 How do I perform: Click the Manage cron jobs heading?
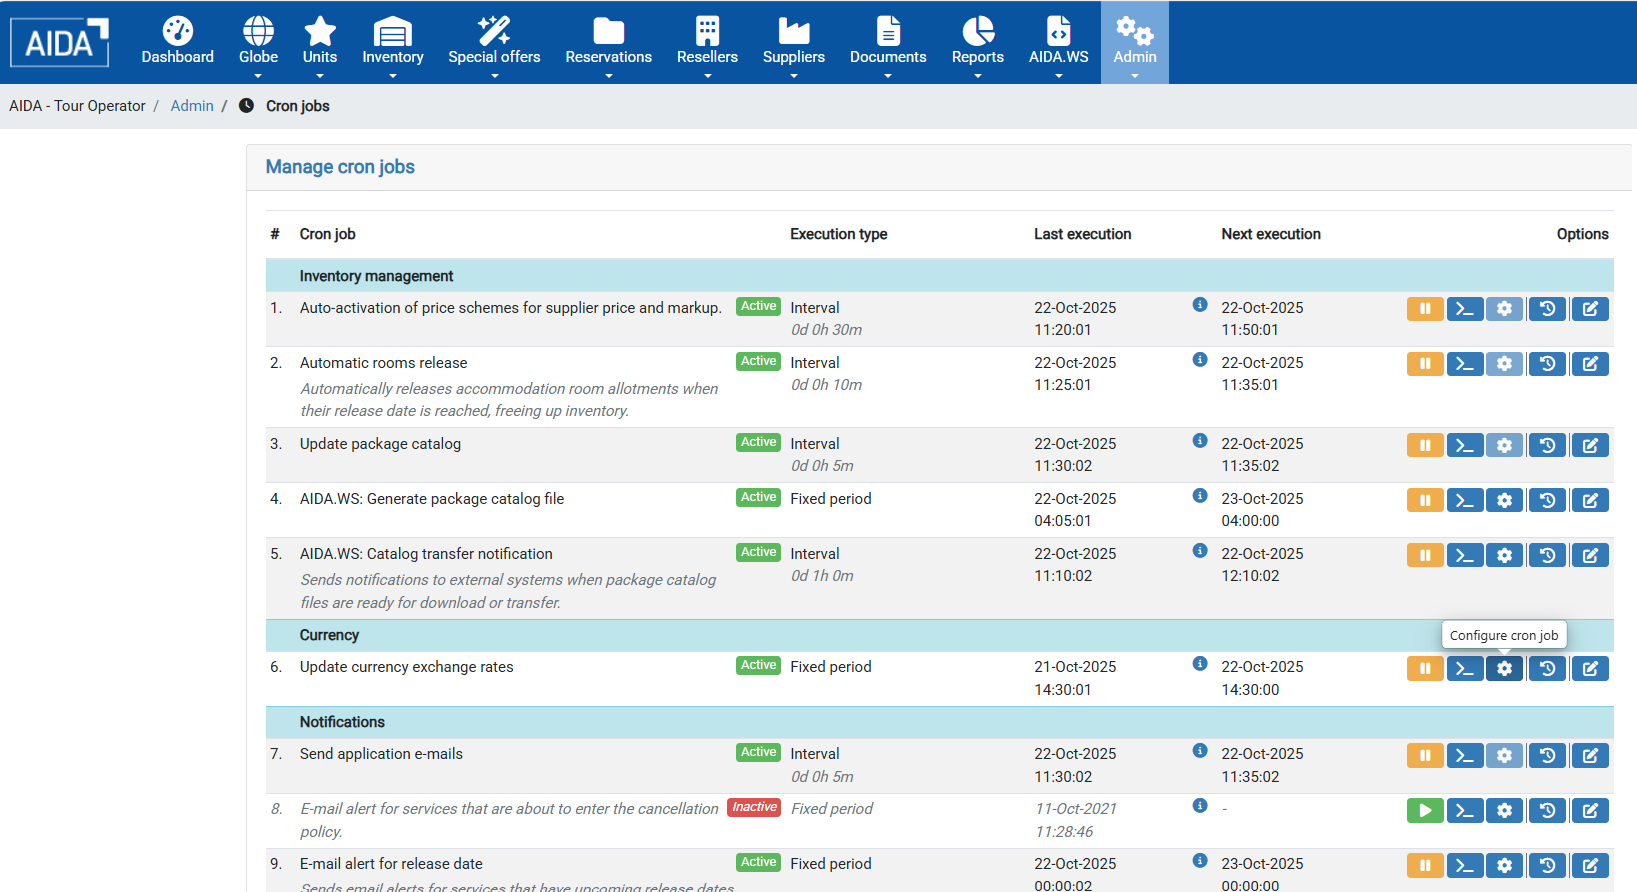point(340,167)
